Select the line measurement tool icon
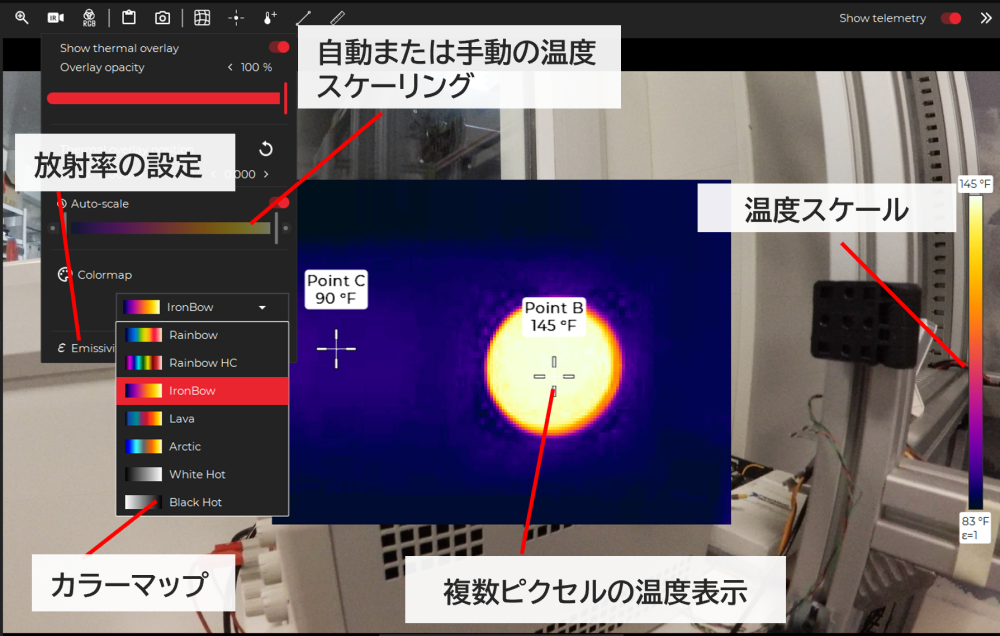The image size is (1000, 636). [x=304, y=17]
